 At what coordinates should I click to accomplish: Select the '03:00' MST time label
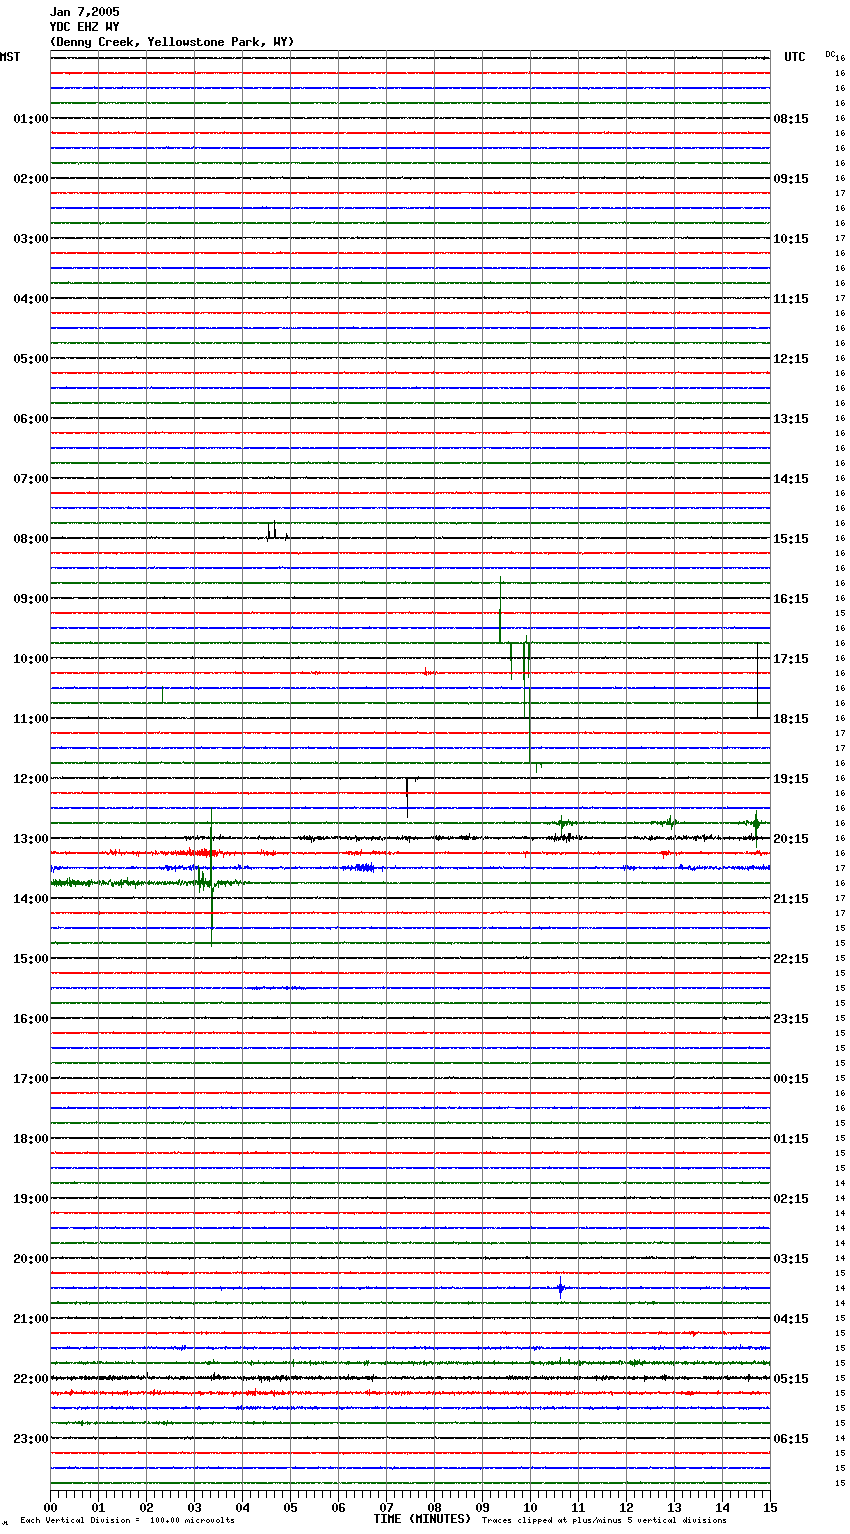click(x=31, y=239)
